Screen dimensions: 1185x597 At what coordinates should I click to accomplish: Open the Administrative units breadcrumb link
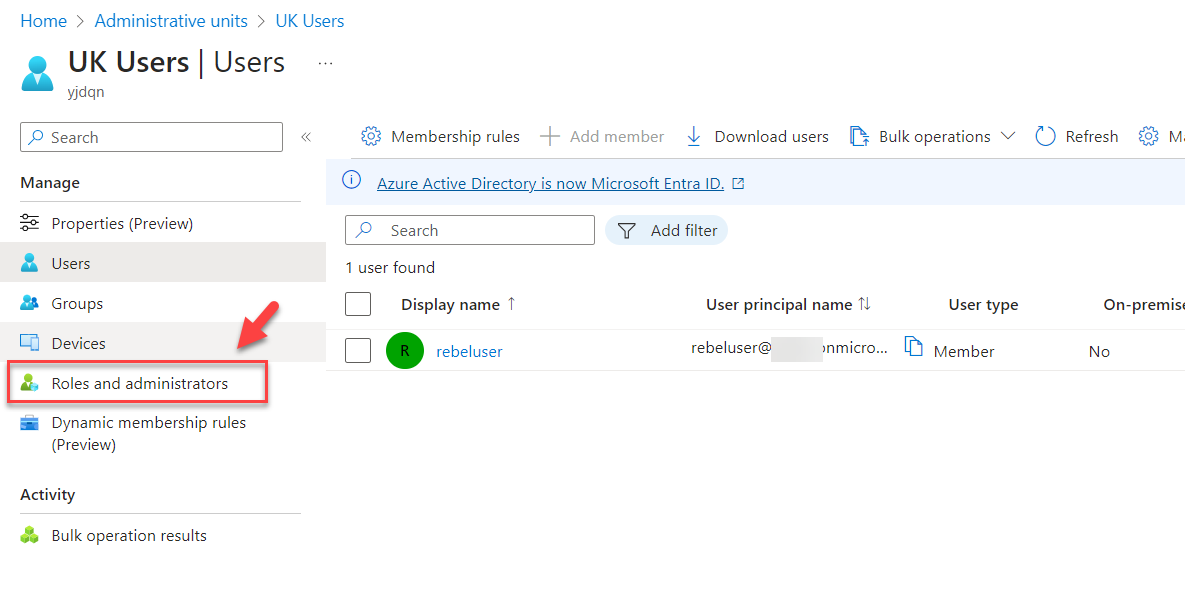pyautogui.click(x=170, y=20)
